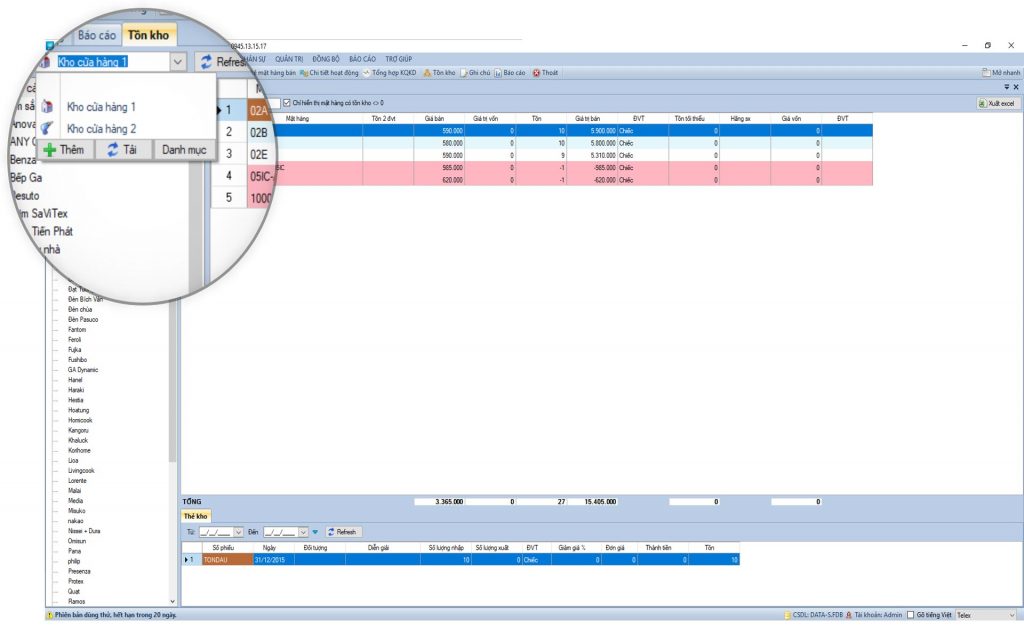Click the Xuất excel export button

(996, 103)
